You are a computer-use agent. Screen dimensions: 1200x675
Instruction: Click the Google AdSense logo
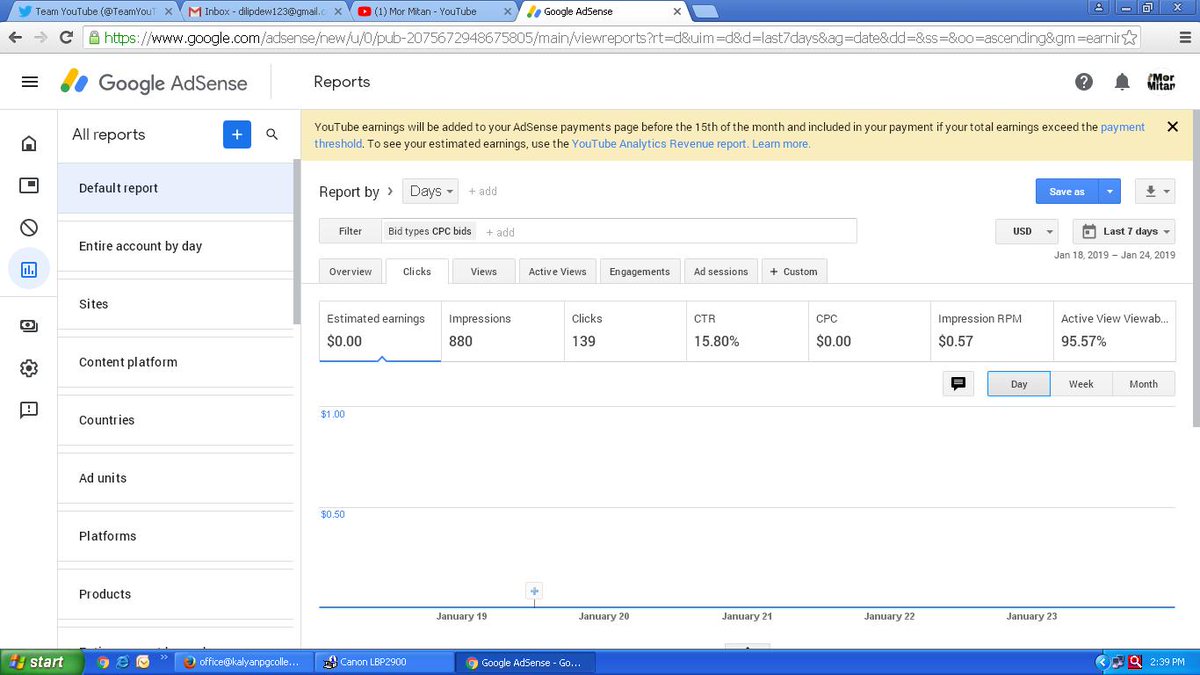[x=153, y=82]
